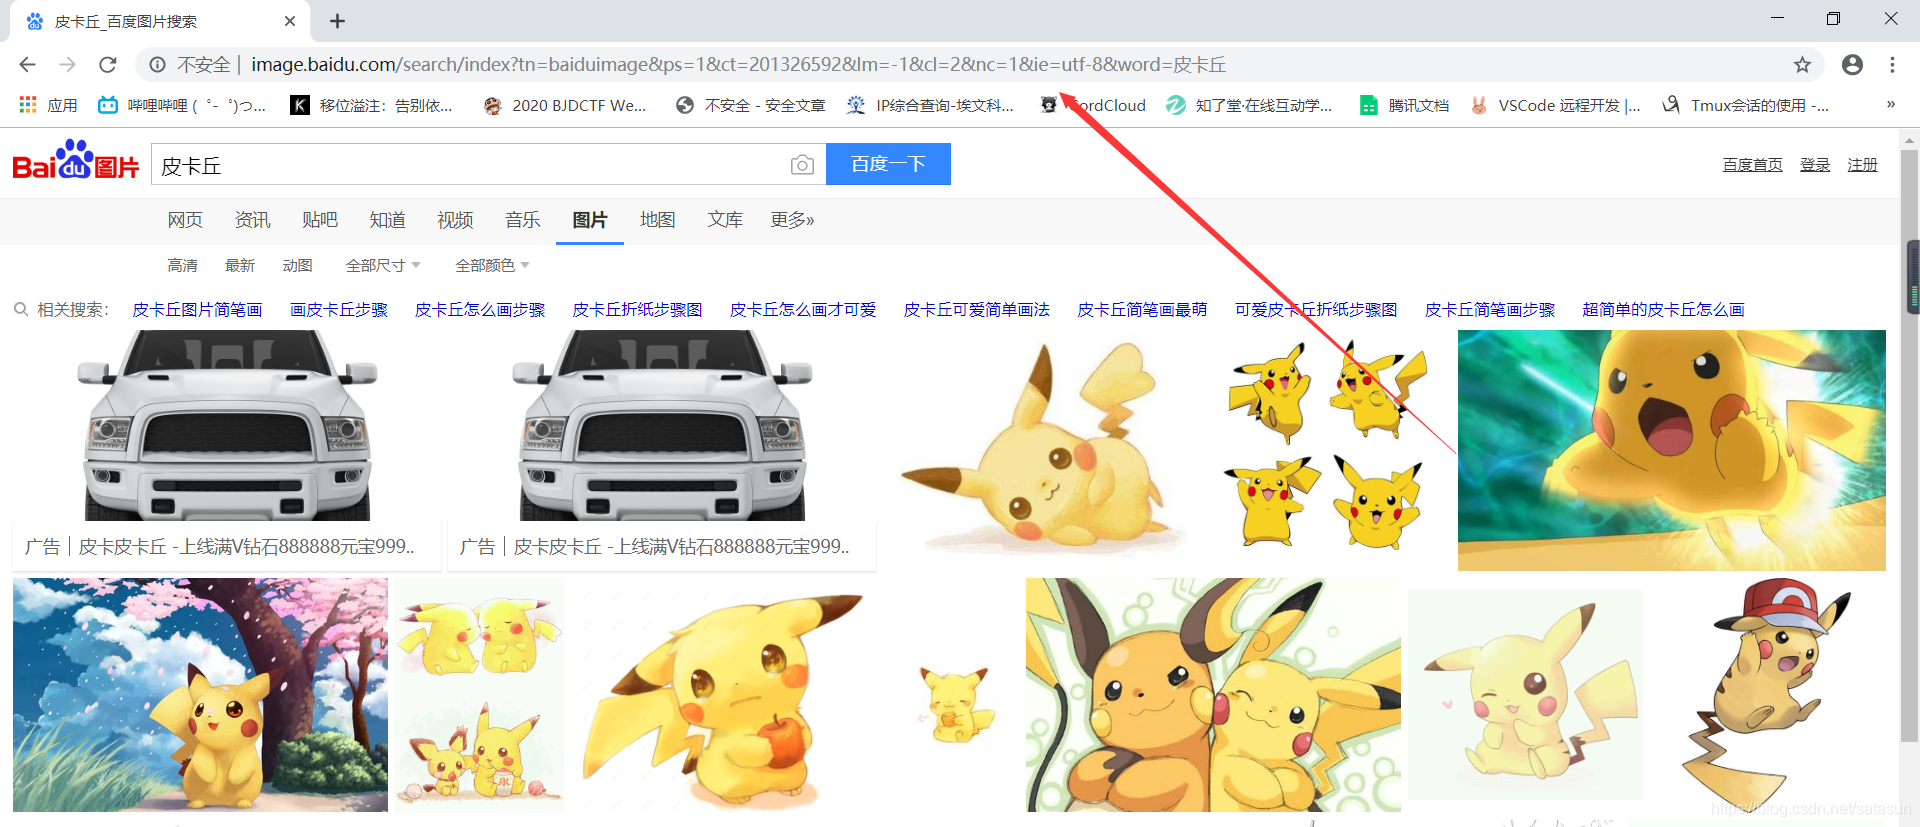The width and height of the screenshot is (1920, 827).
Task: Open the 移位溢注 bookmark
Action: (x=371, y=105)
